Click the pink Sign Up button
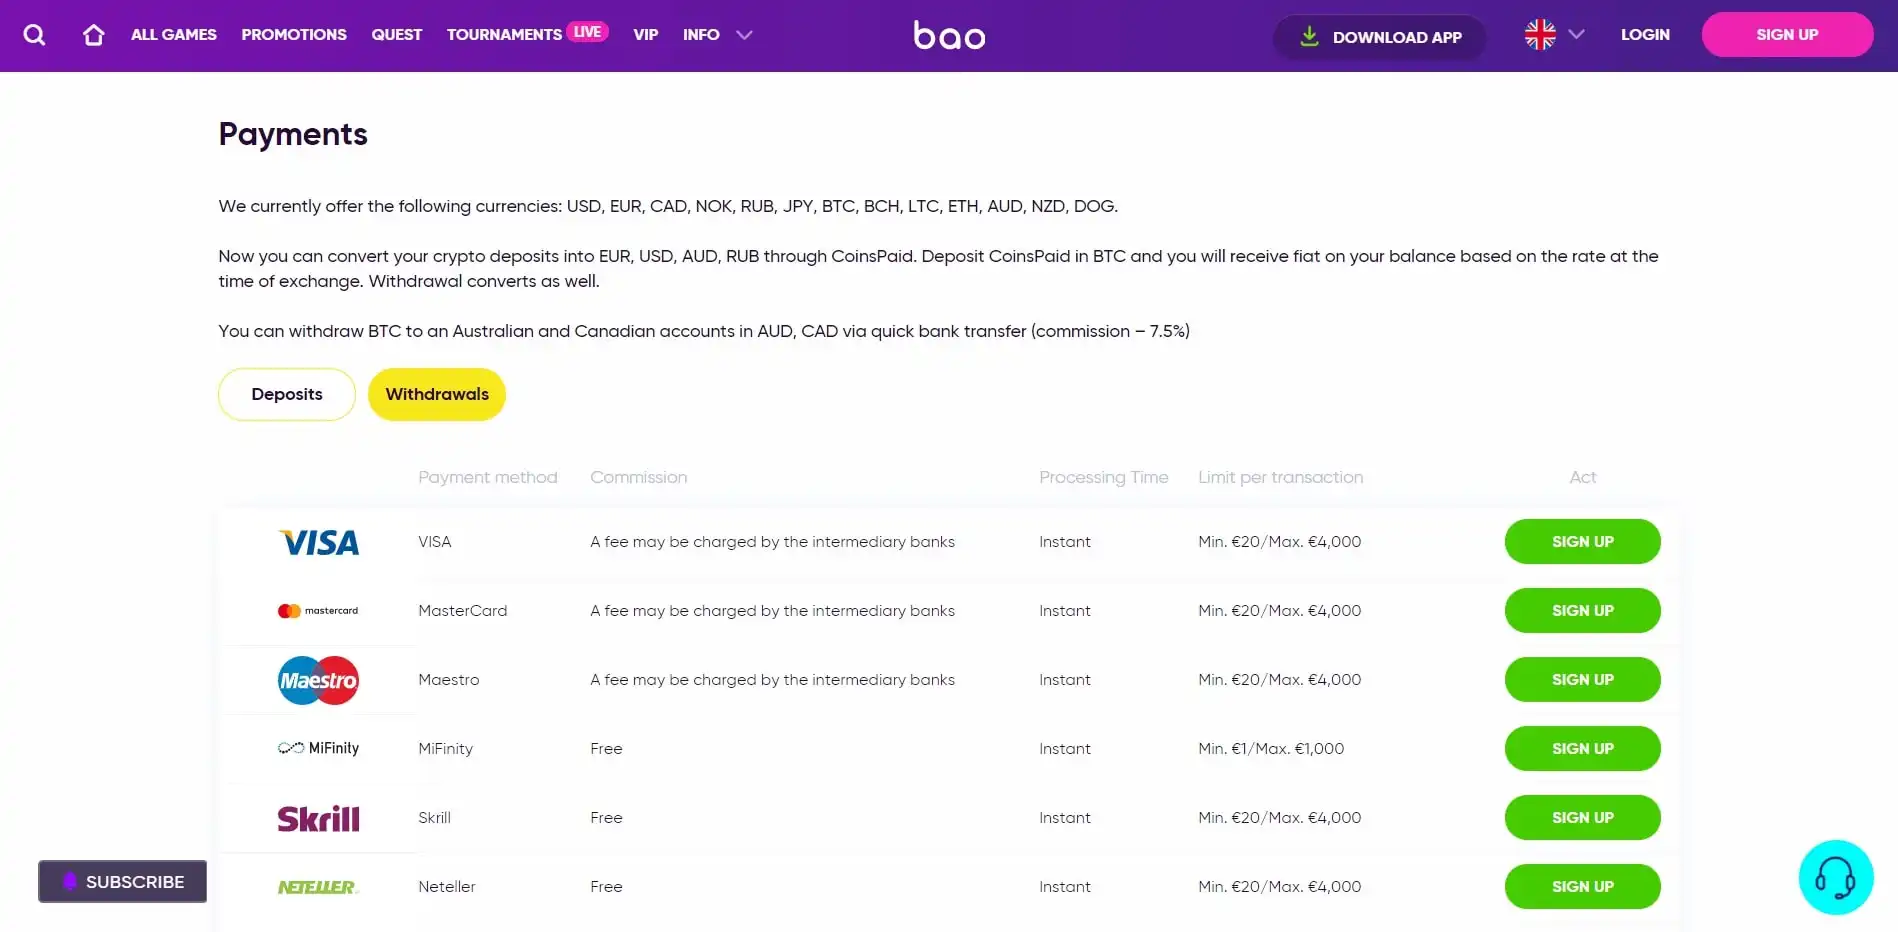 [x=1786, y=35]
